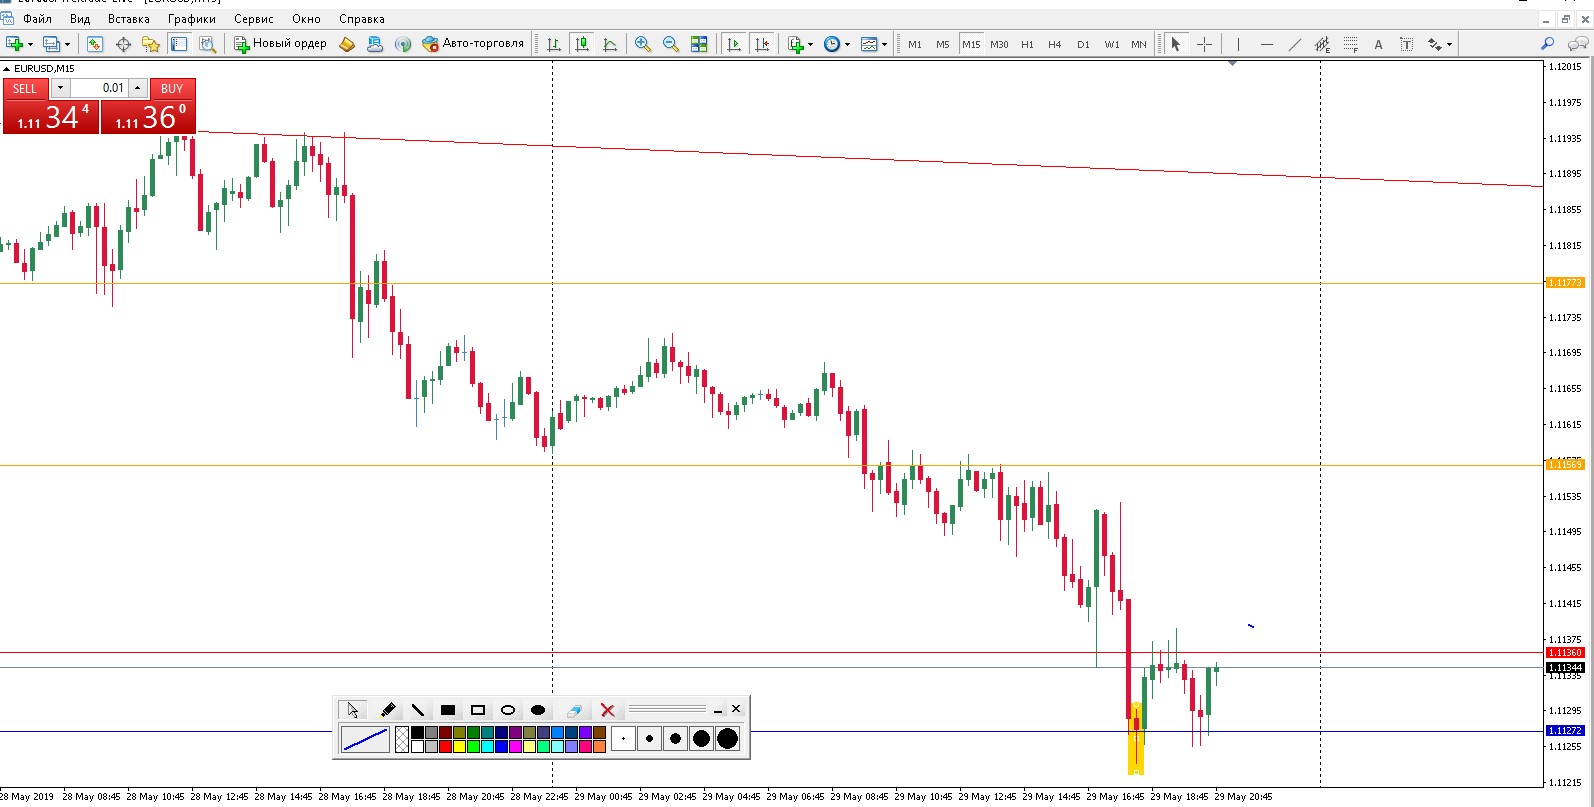Select the M30 timeframe

999,44
